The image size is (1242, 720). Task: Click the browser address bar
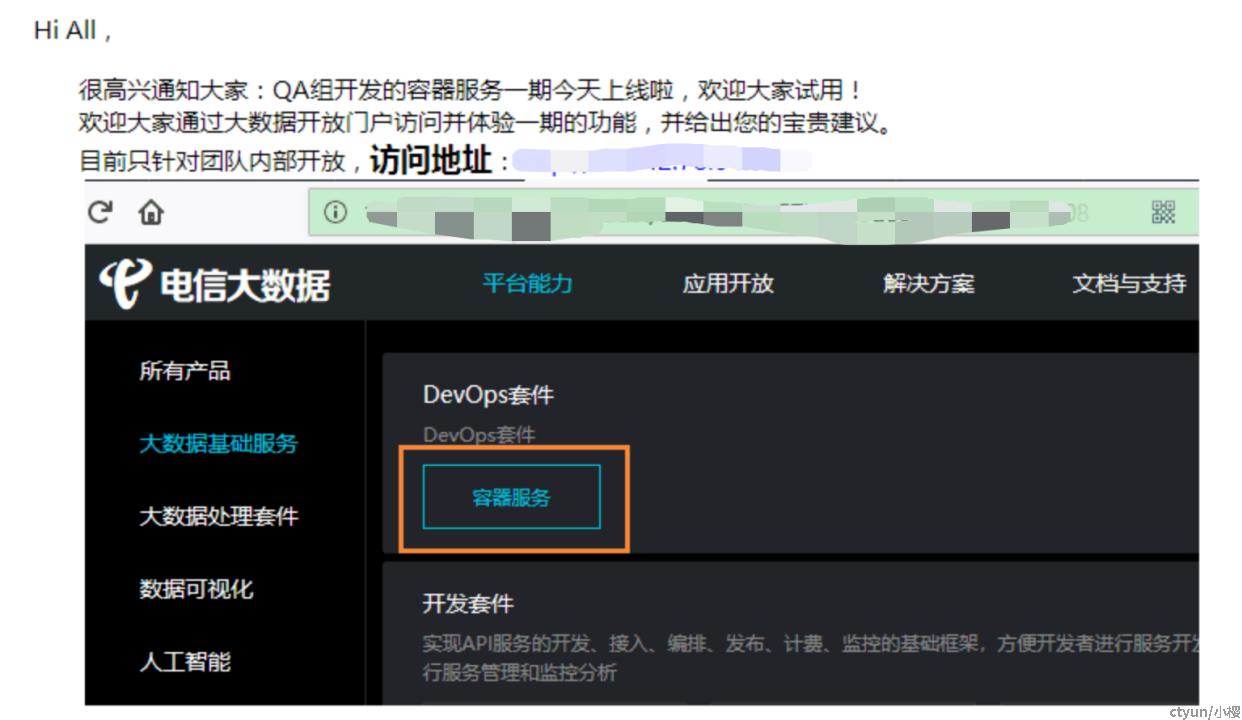(753, 212)
